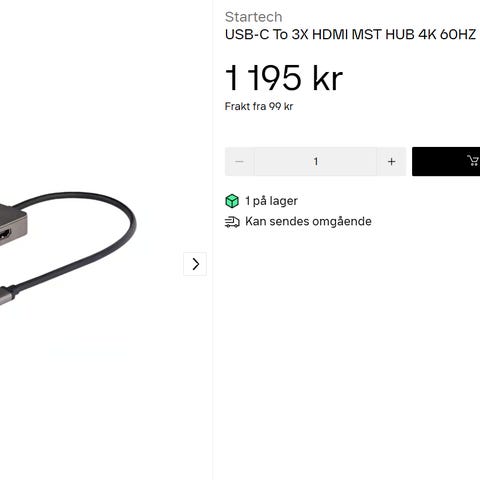
Task: Click the shopping cart icon
Action: (x=473, y=161)
